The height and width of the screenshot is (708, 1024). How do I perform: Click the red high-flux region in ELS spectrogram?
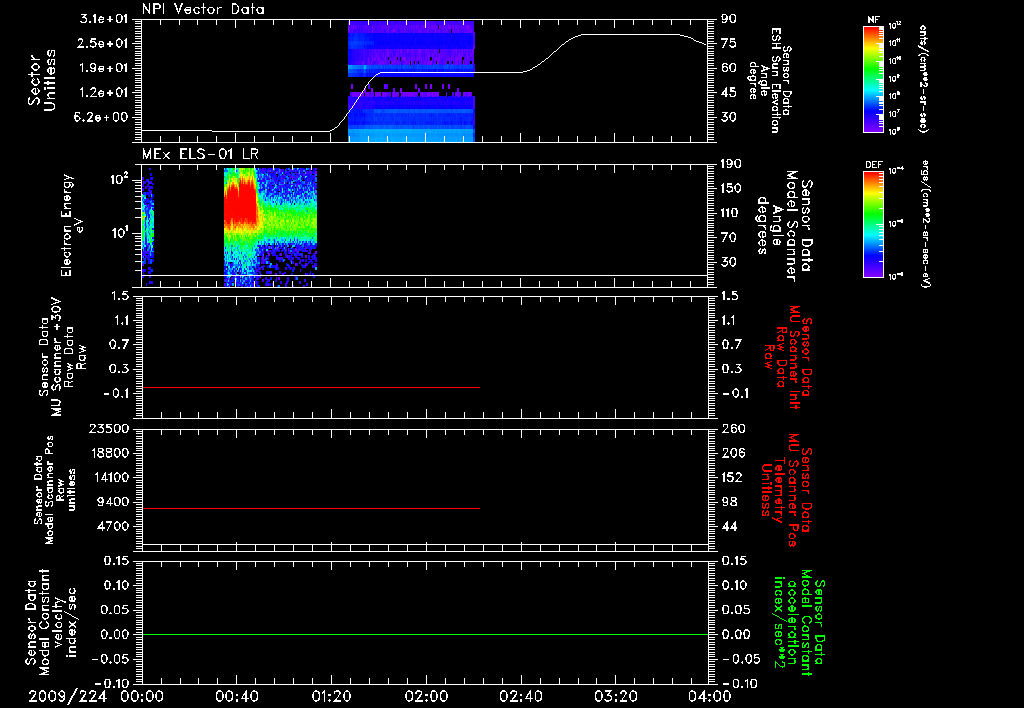pyautogui.click(x=239, y=202)
